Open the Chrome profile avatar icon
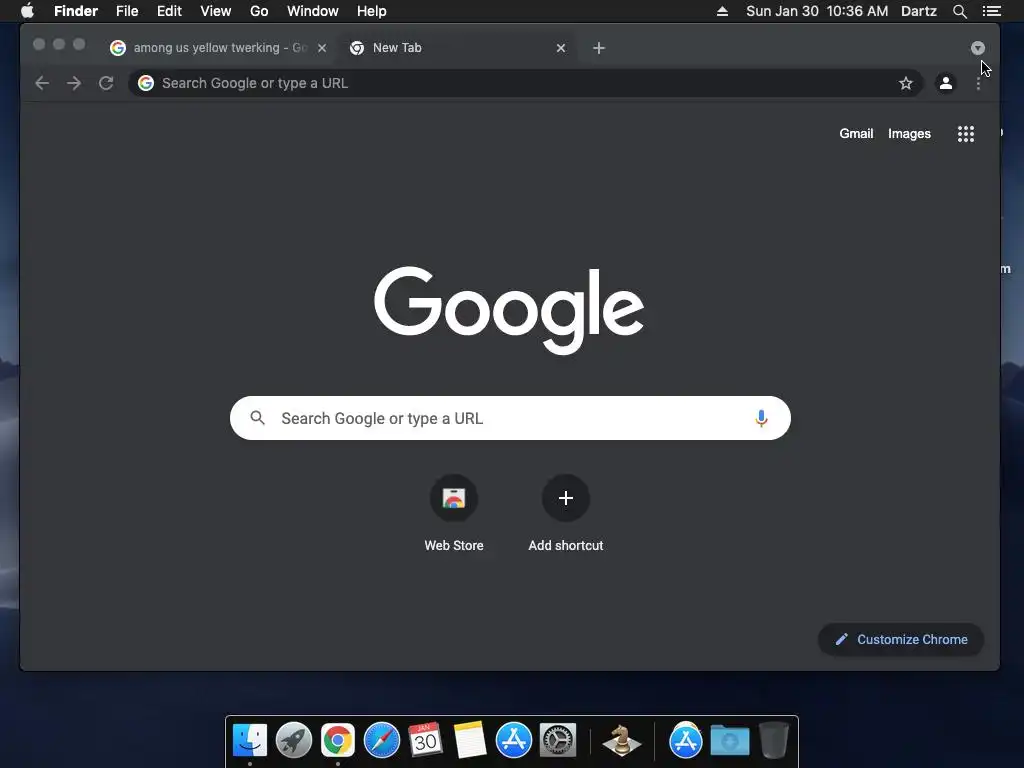 (945, 83)
